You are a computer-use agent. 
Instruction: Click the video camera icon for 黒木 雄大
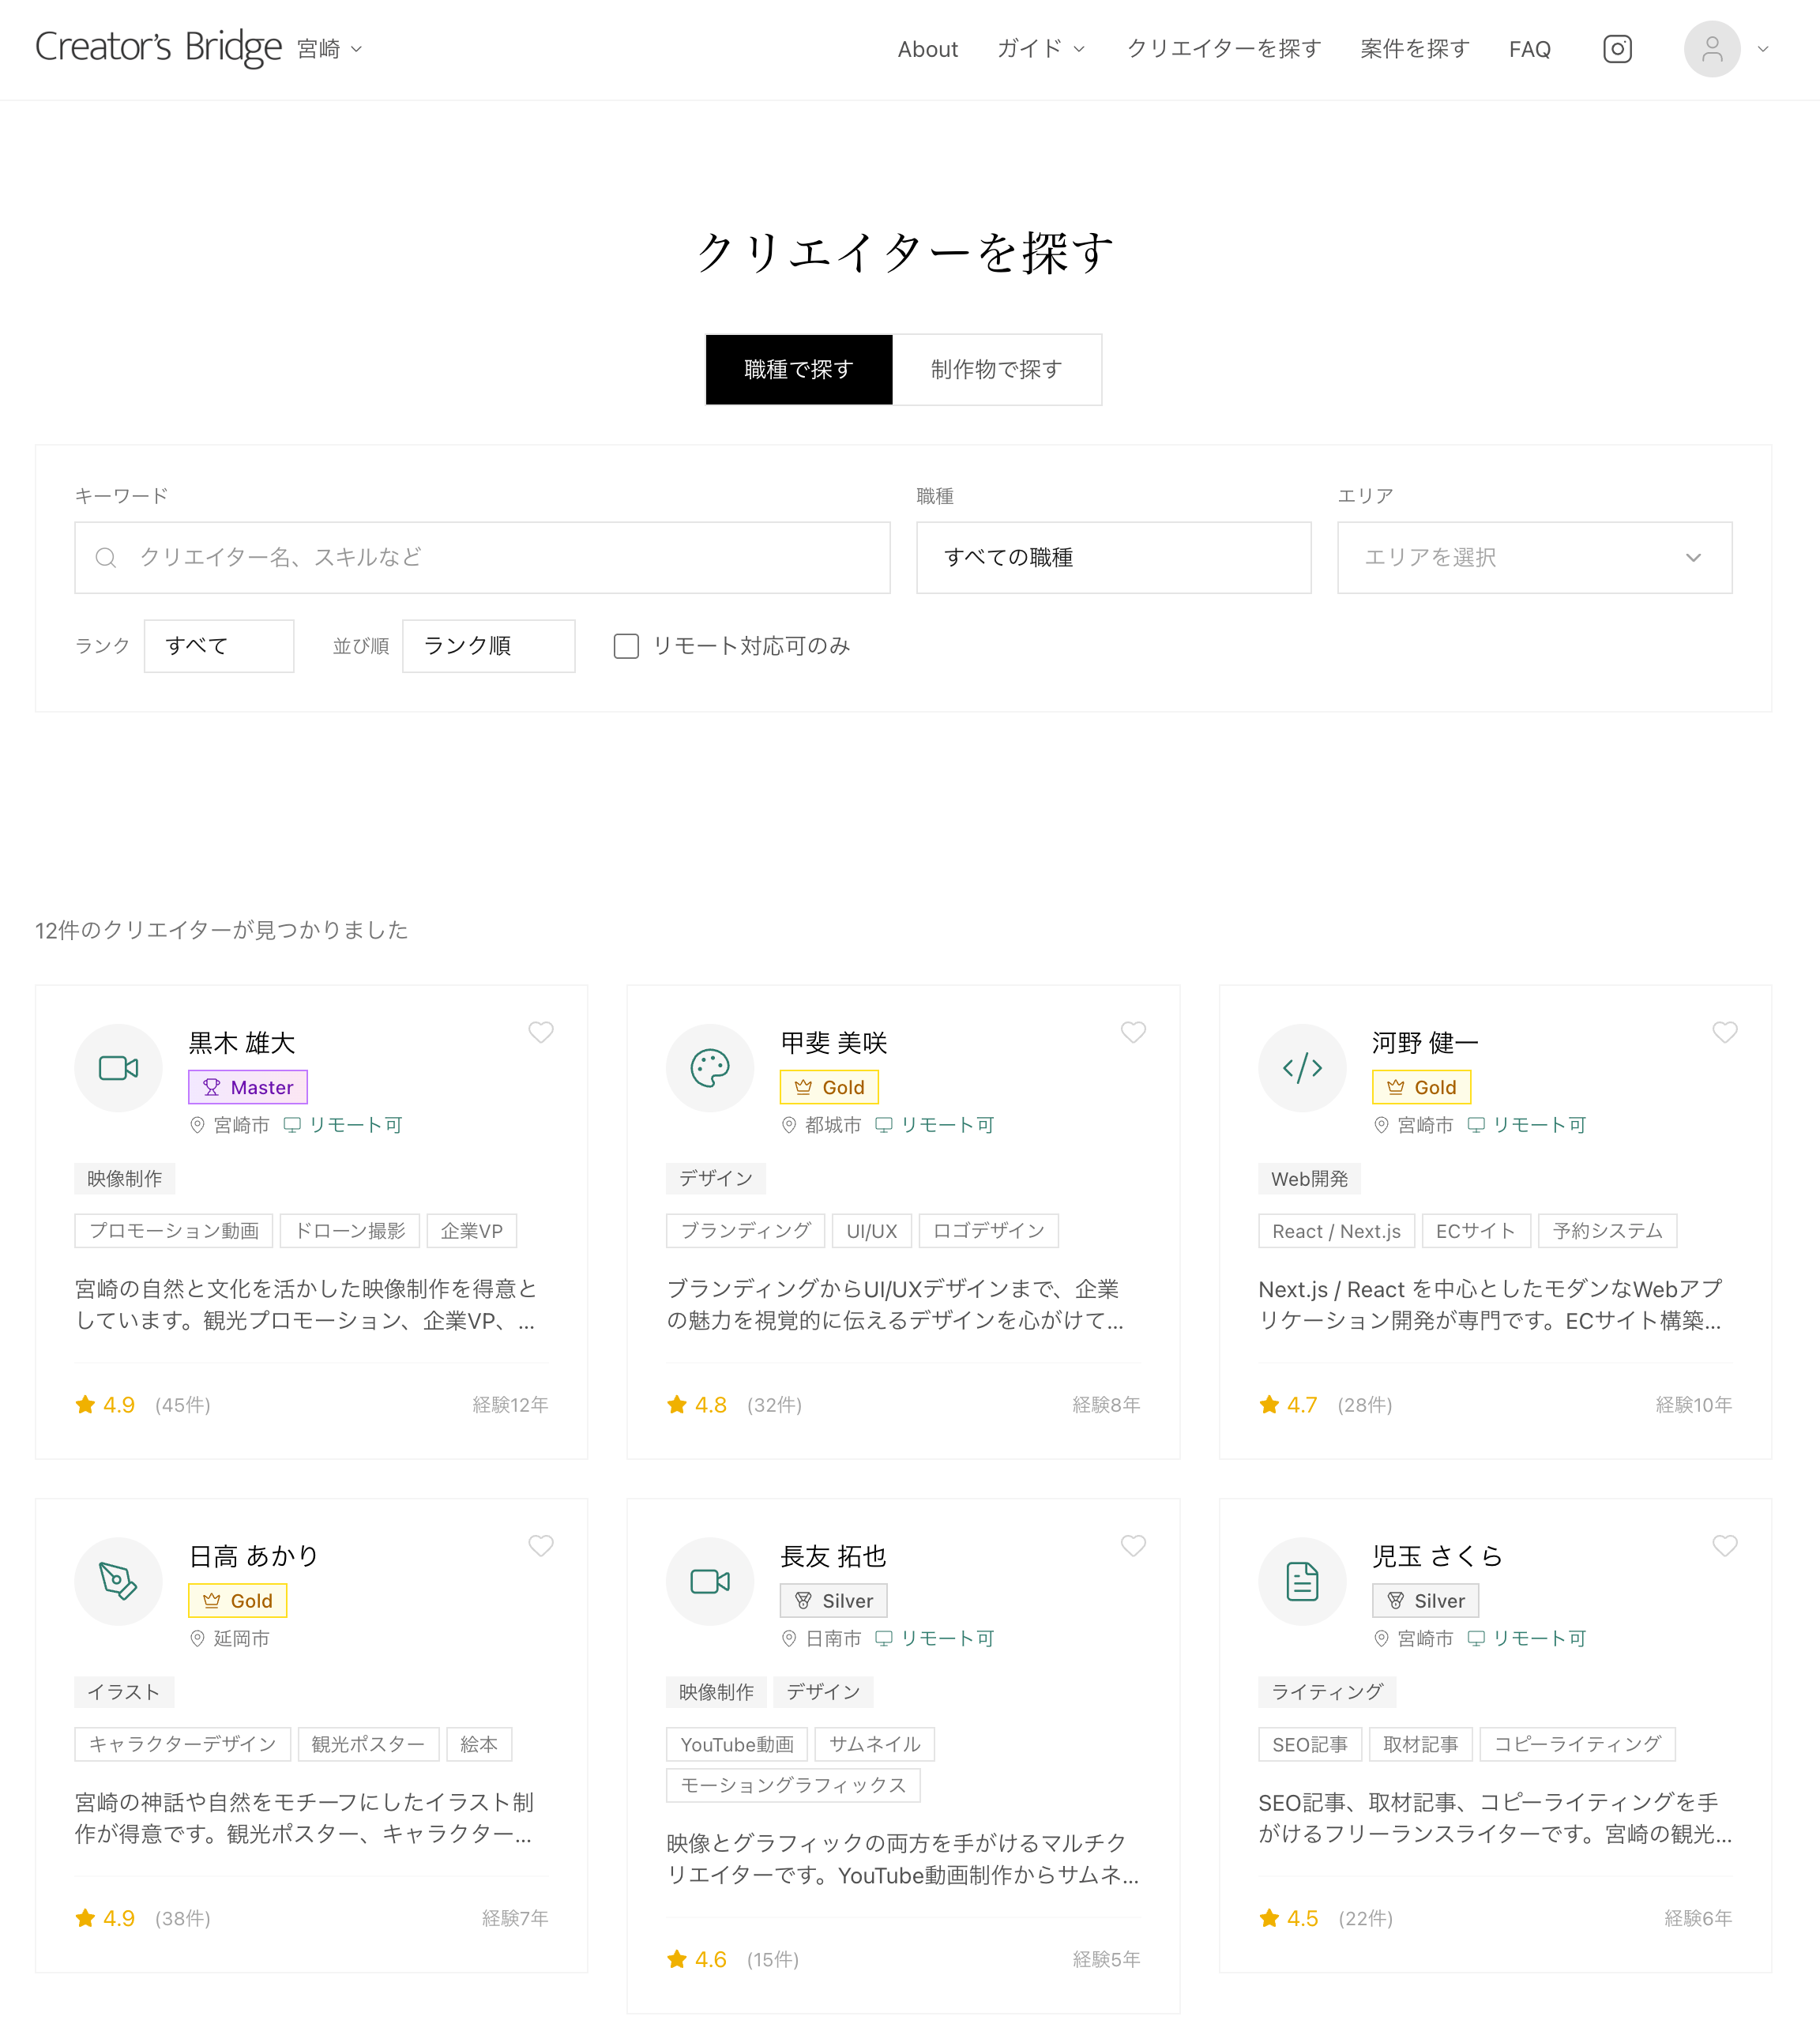click(118, 1068)
